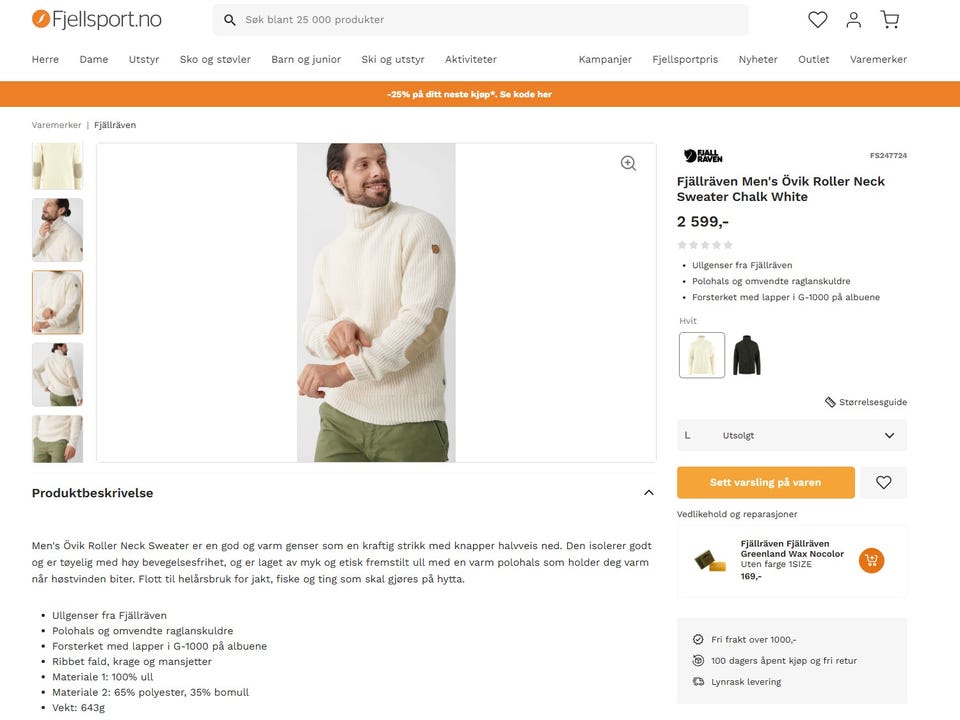960x720 pixels.
Task: Open the Herre menu
Action: pyautogui.click(x=45, y=59)
